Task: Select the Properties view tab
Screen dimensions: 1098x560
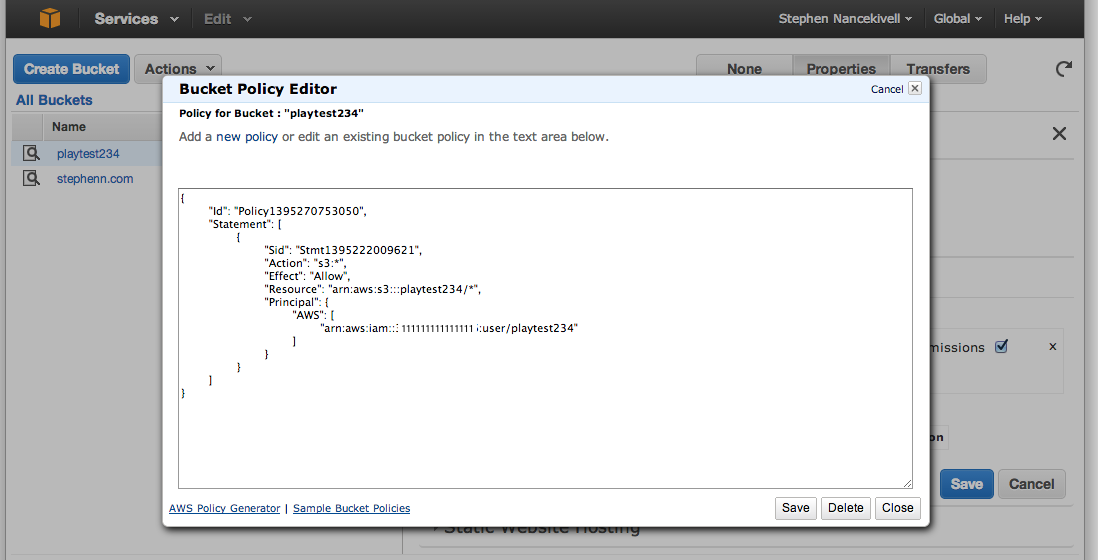Action: click(841, 69)
